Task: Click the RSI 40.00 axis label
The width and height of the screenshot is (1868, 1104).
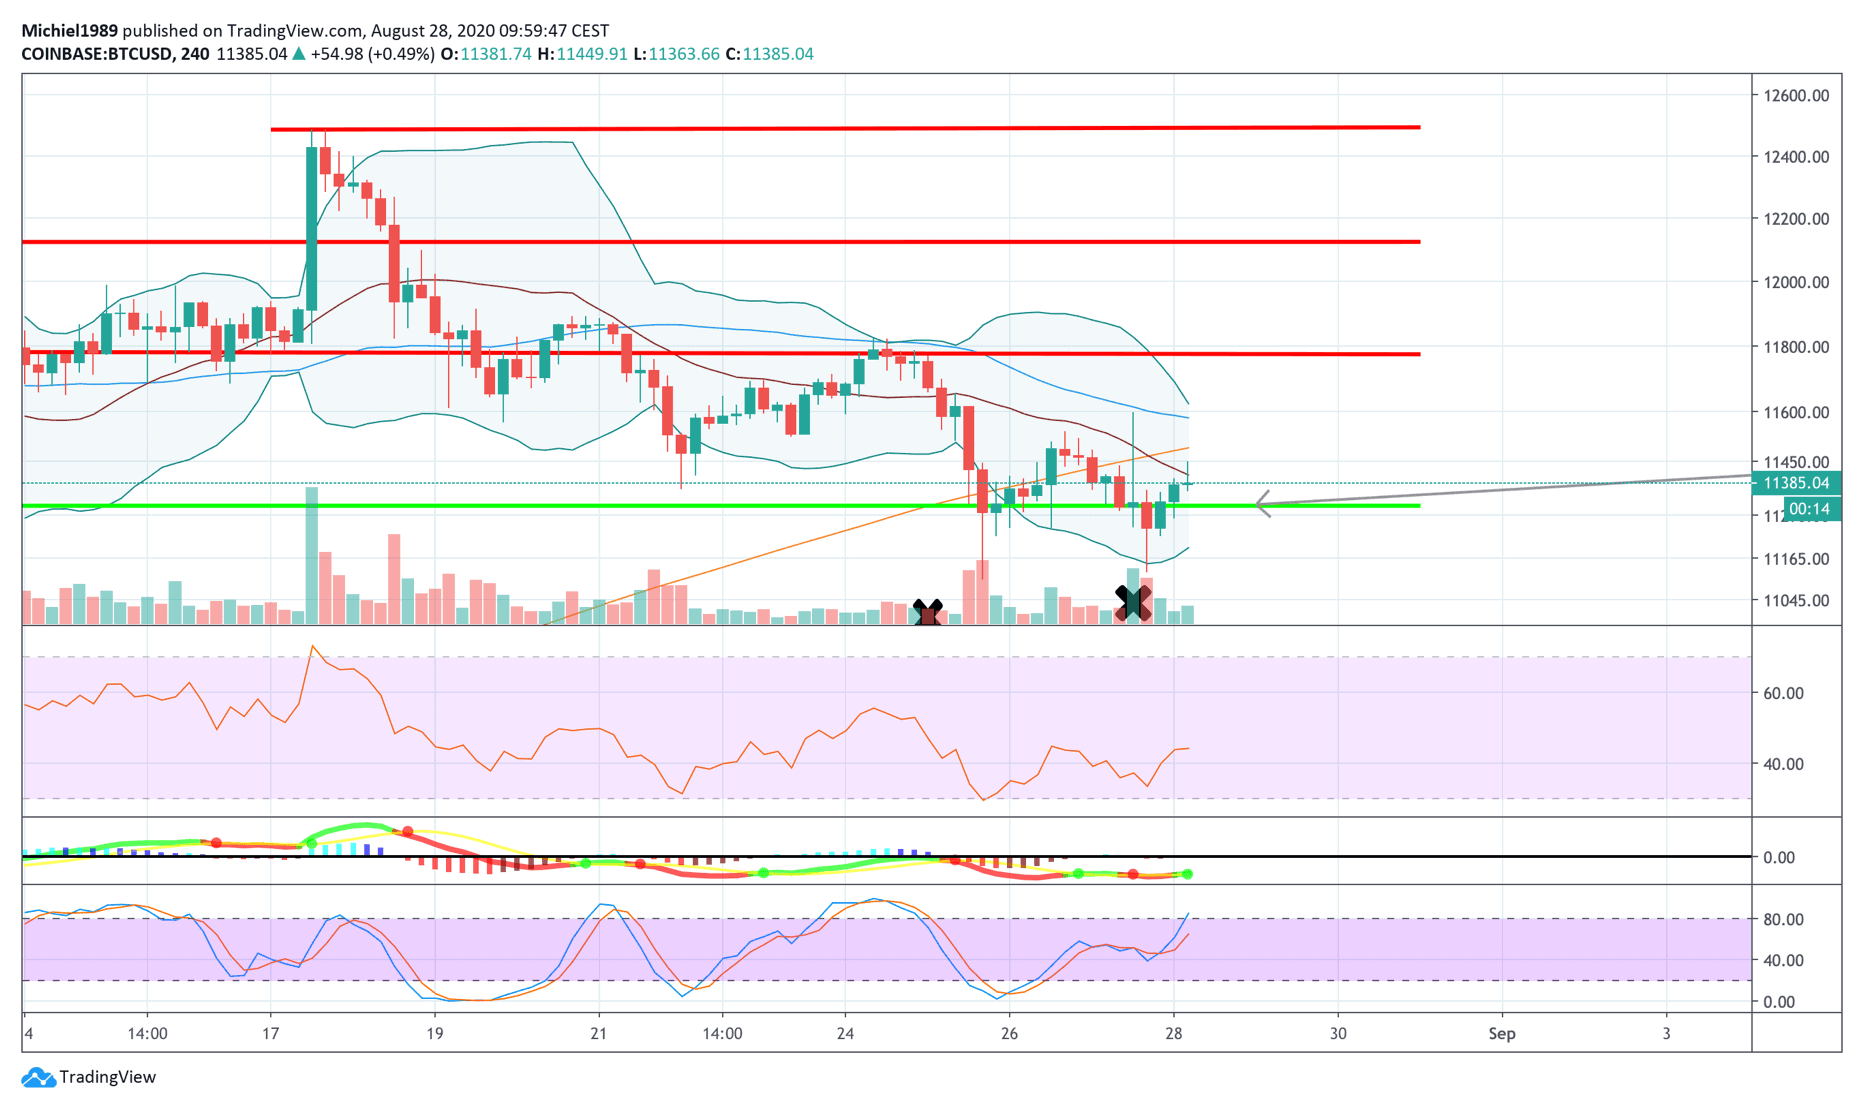Action: pos(1783,764)
